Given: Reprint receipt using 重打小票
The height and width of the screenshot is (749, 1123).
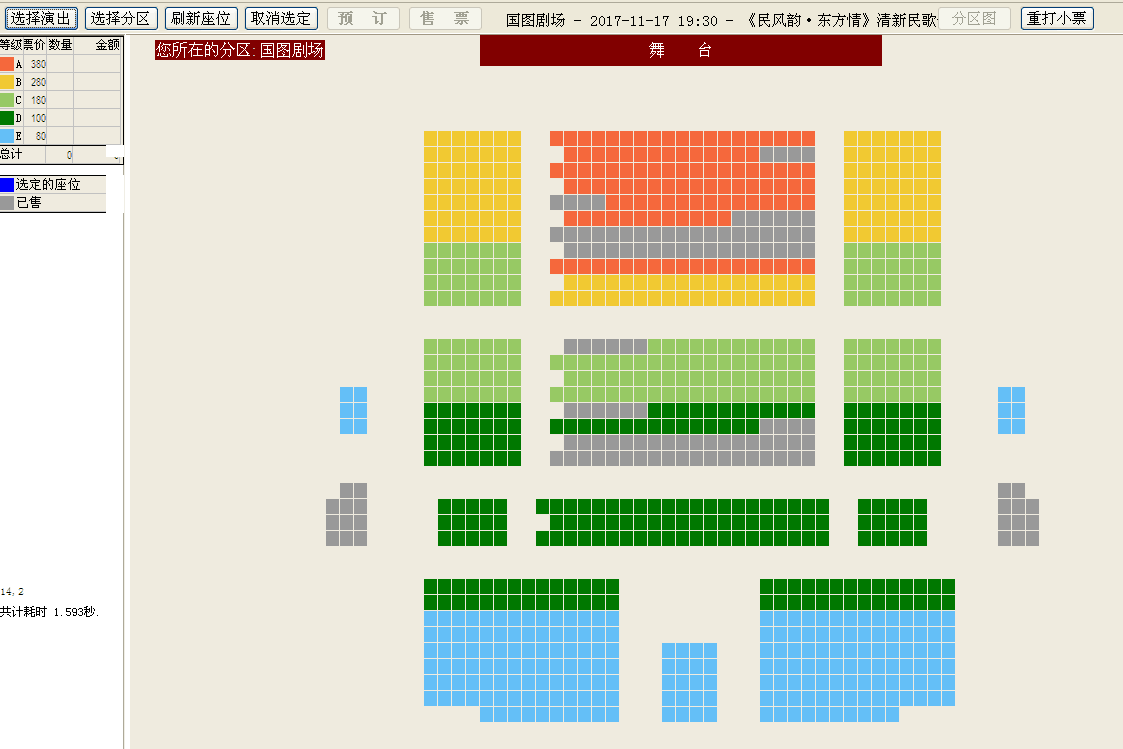Looking at the screenshot, I should (x=1057, y=18).
